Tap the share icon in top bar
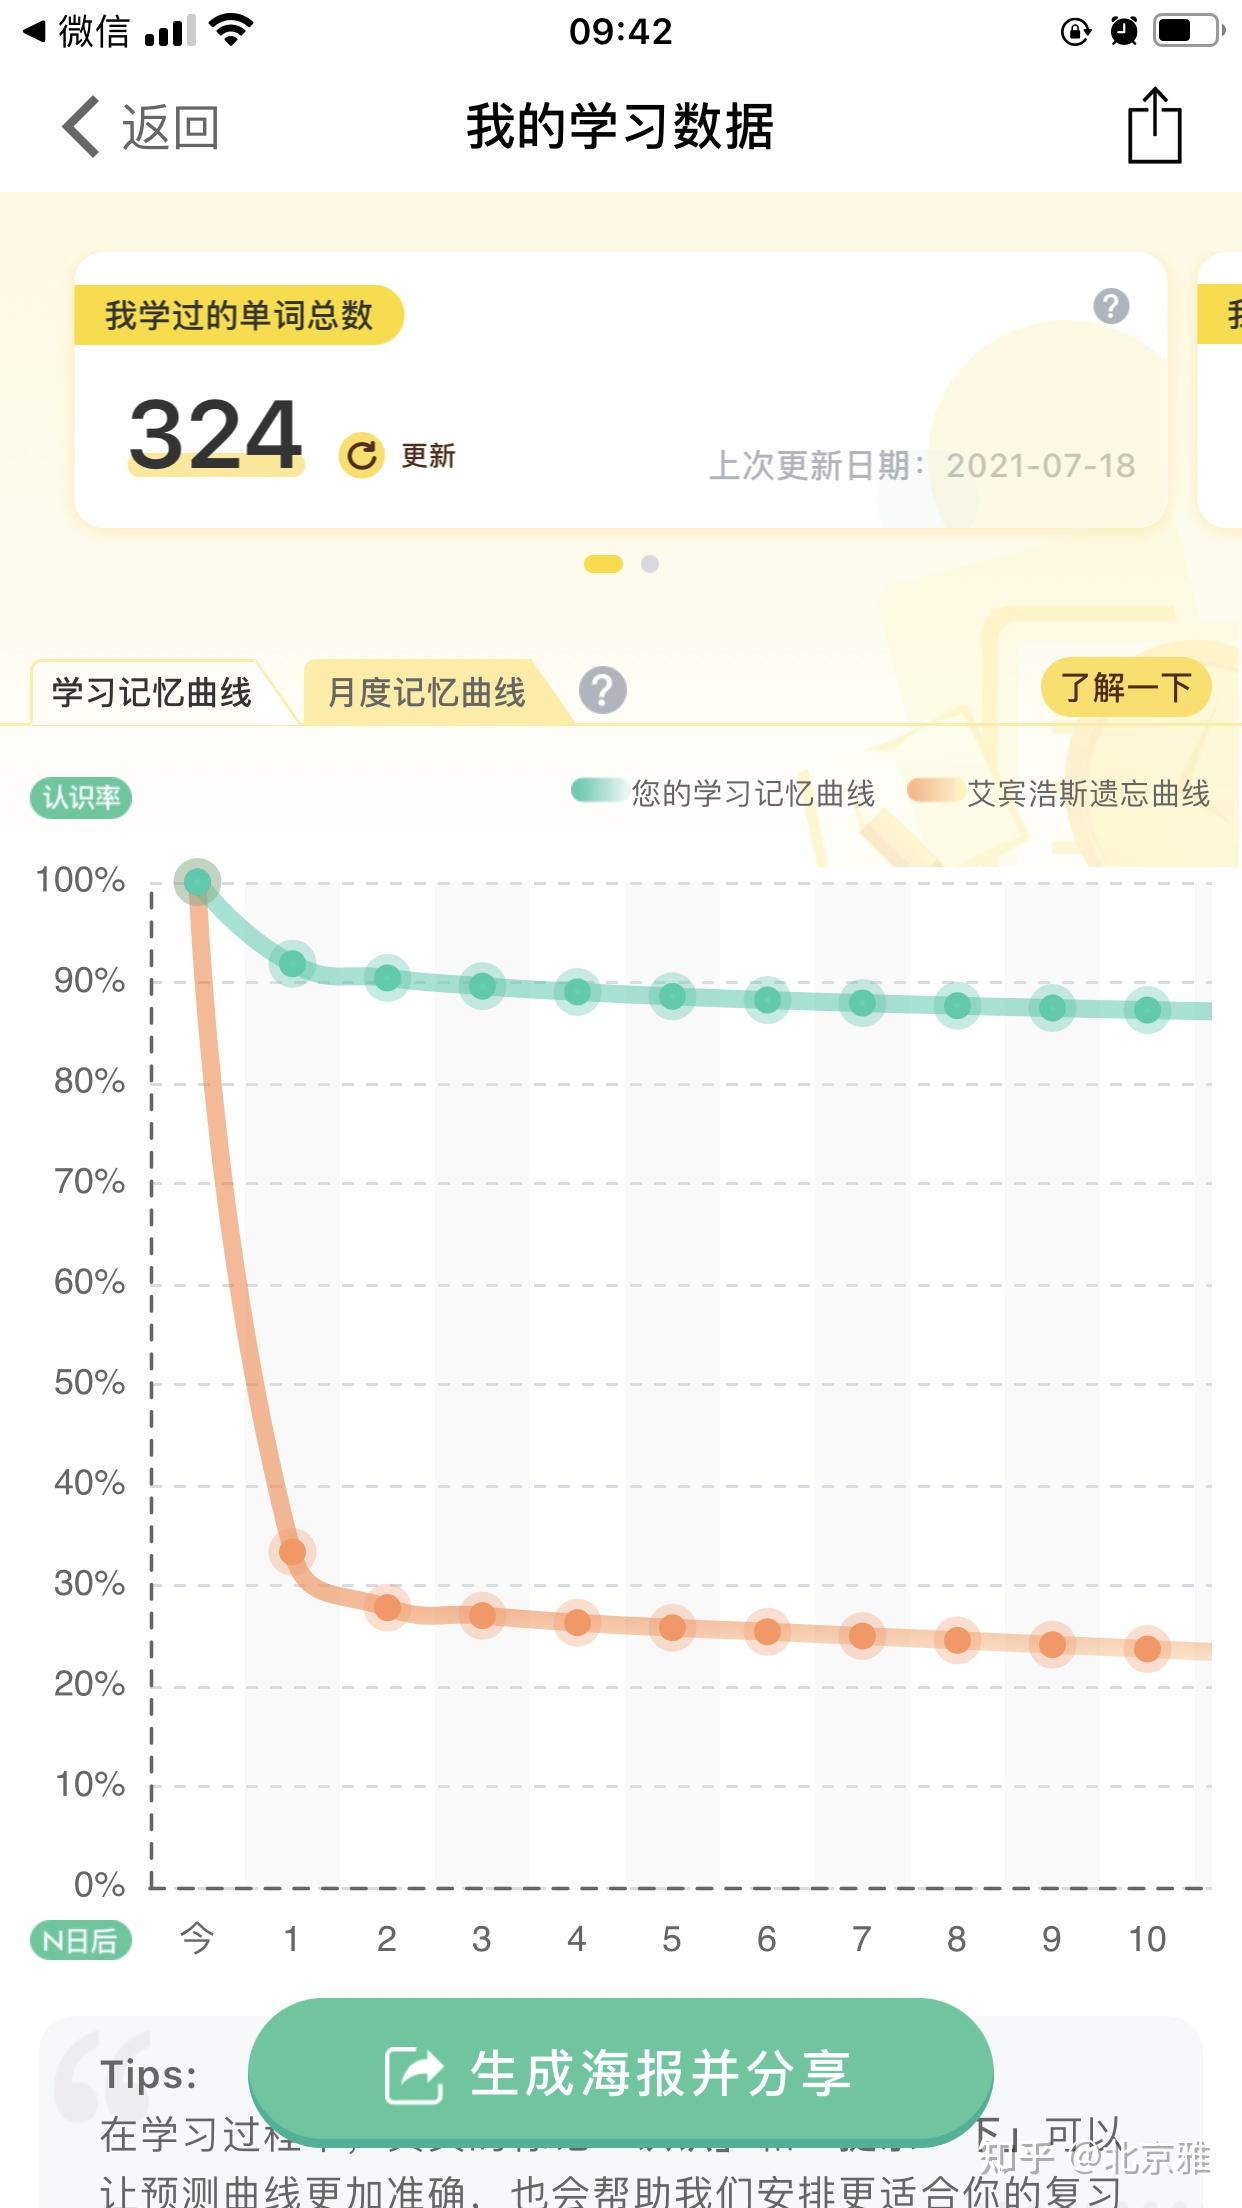The width and height of the screenshot is (1242, 2208). (x=1154, y=125)
